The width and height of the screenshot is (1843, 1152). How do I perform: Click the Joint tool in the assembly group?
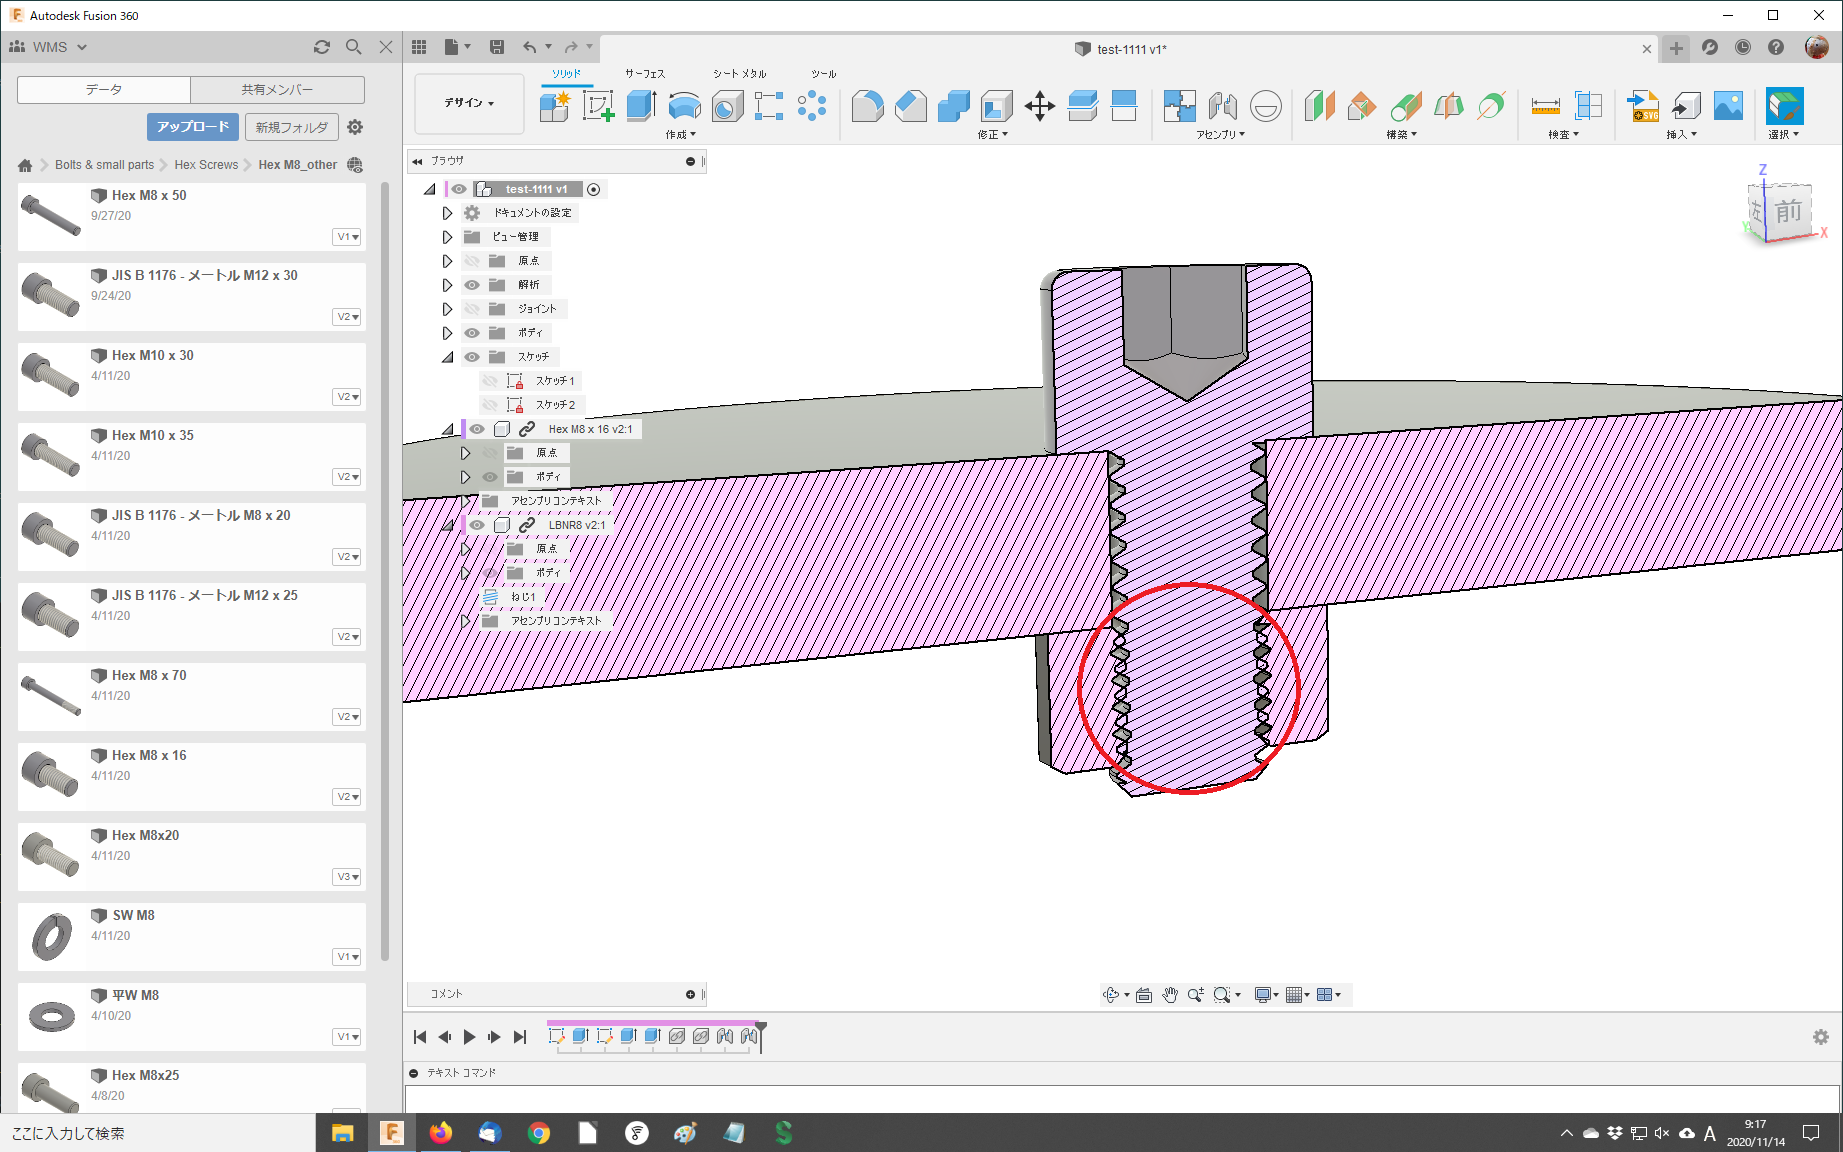click(x=1222, y=106)
